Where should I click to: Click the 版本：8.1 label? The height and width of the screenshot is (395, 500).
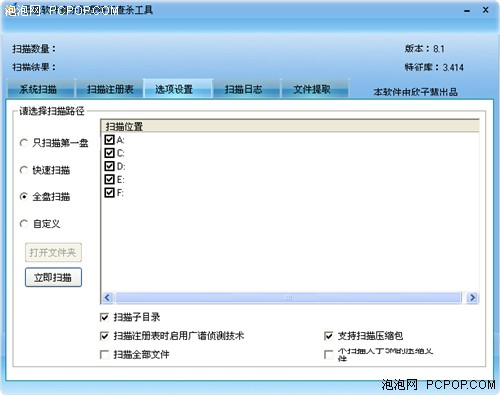[x=425, y=49]
